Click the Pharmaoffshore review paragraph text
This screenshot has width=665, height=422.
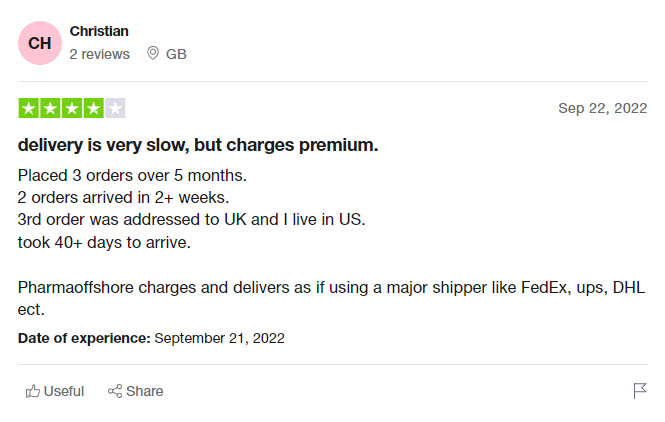331,299
